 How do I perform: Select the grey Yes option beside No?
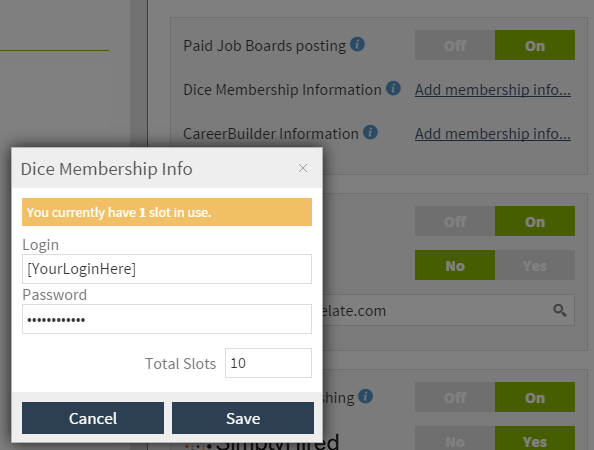tap(535, 265)
